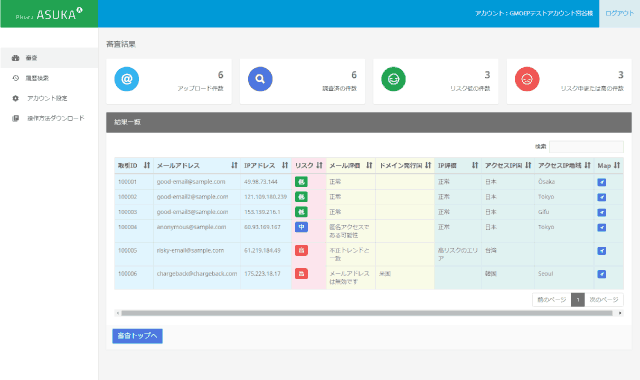Image resolution: width=640 pixels, height=380 pixels.
Task: Click the blue トップへ button below table
Action: (137, 336)
